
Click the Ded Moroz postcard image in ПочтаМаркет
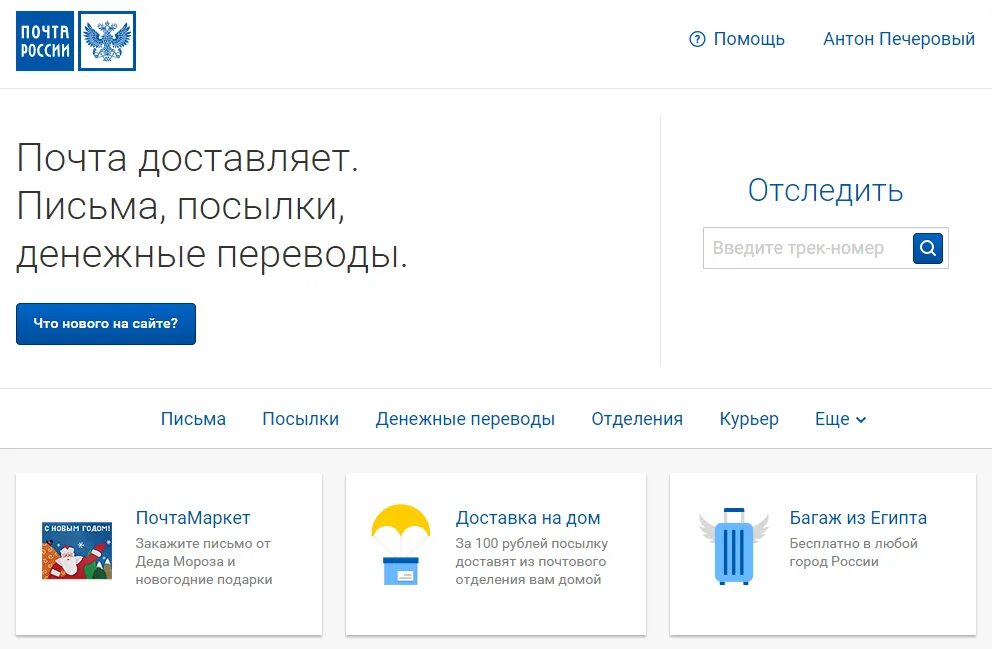(x=78, y=551)
